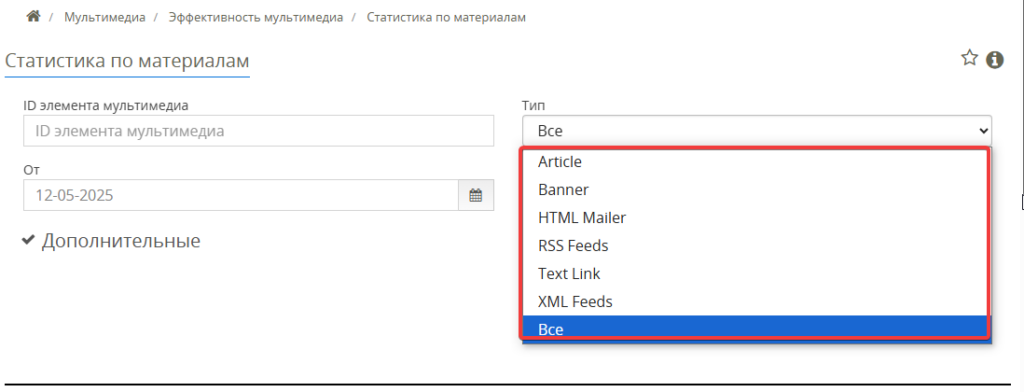Open Эффективность мультимедиа breadcrumb link
This screenshot has height=392, width=1024.
pyautogui.click(x=255, y=18)
